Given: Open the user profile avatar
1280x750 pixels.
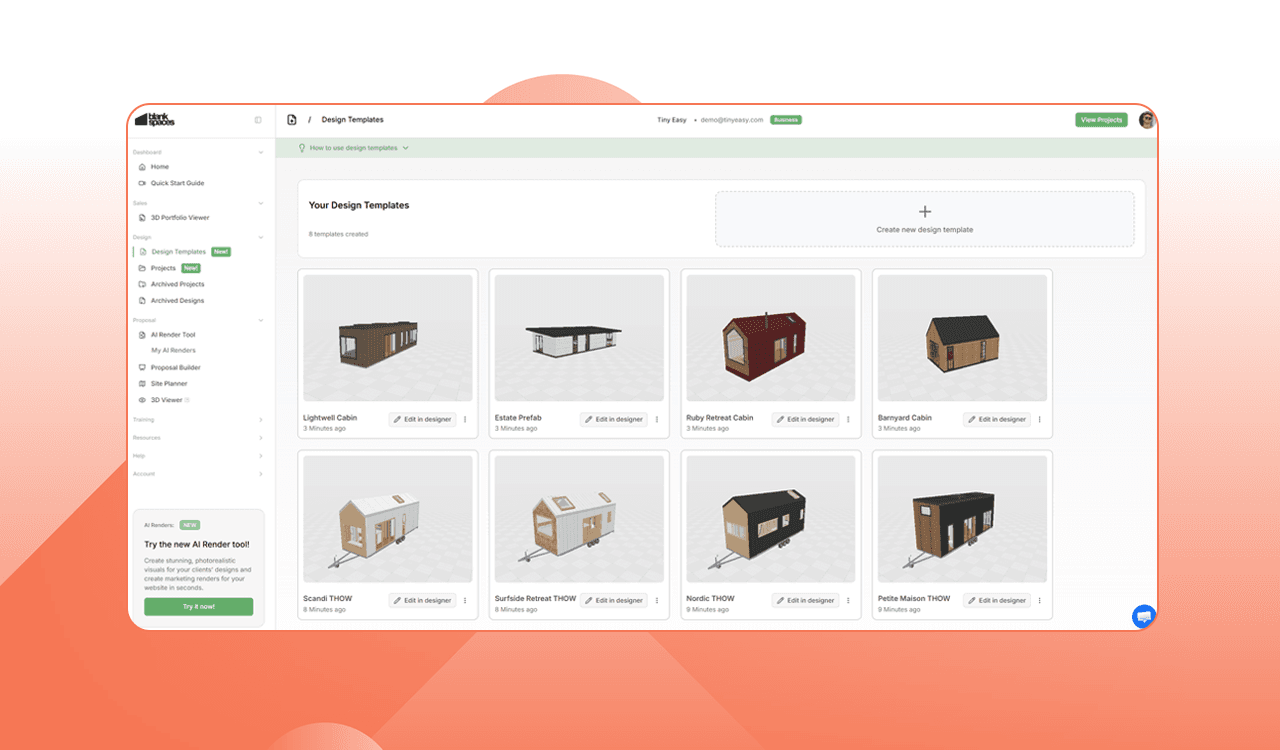Looking at the screenshot, I should point(1146,120).
